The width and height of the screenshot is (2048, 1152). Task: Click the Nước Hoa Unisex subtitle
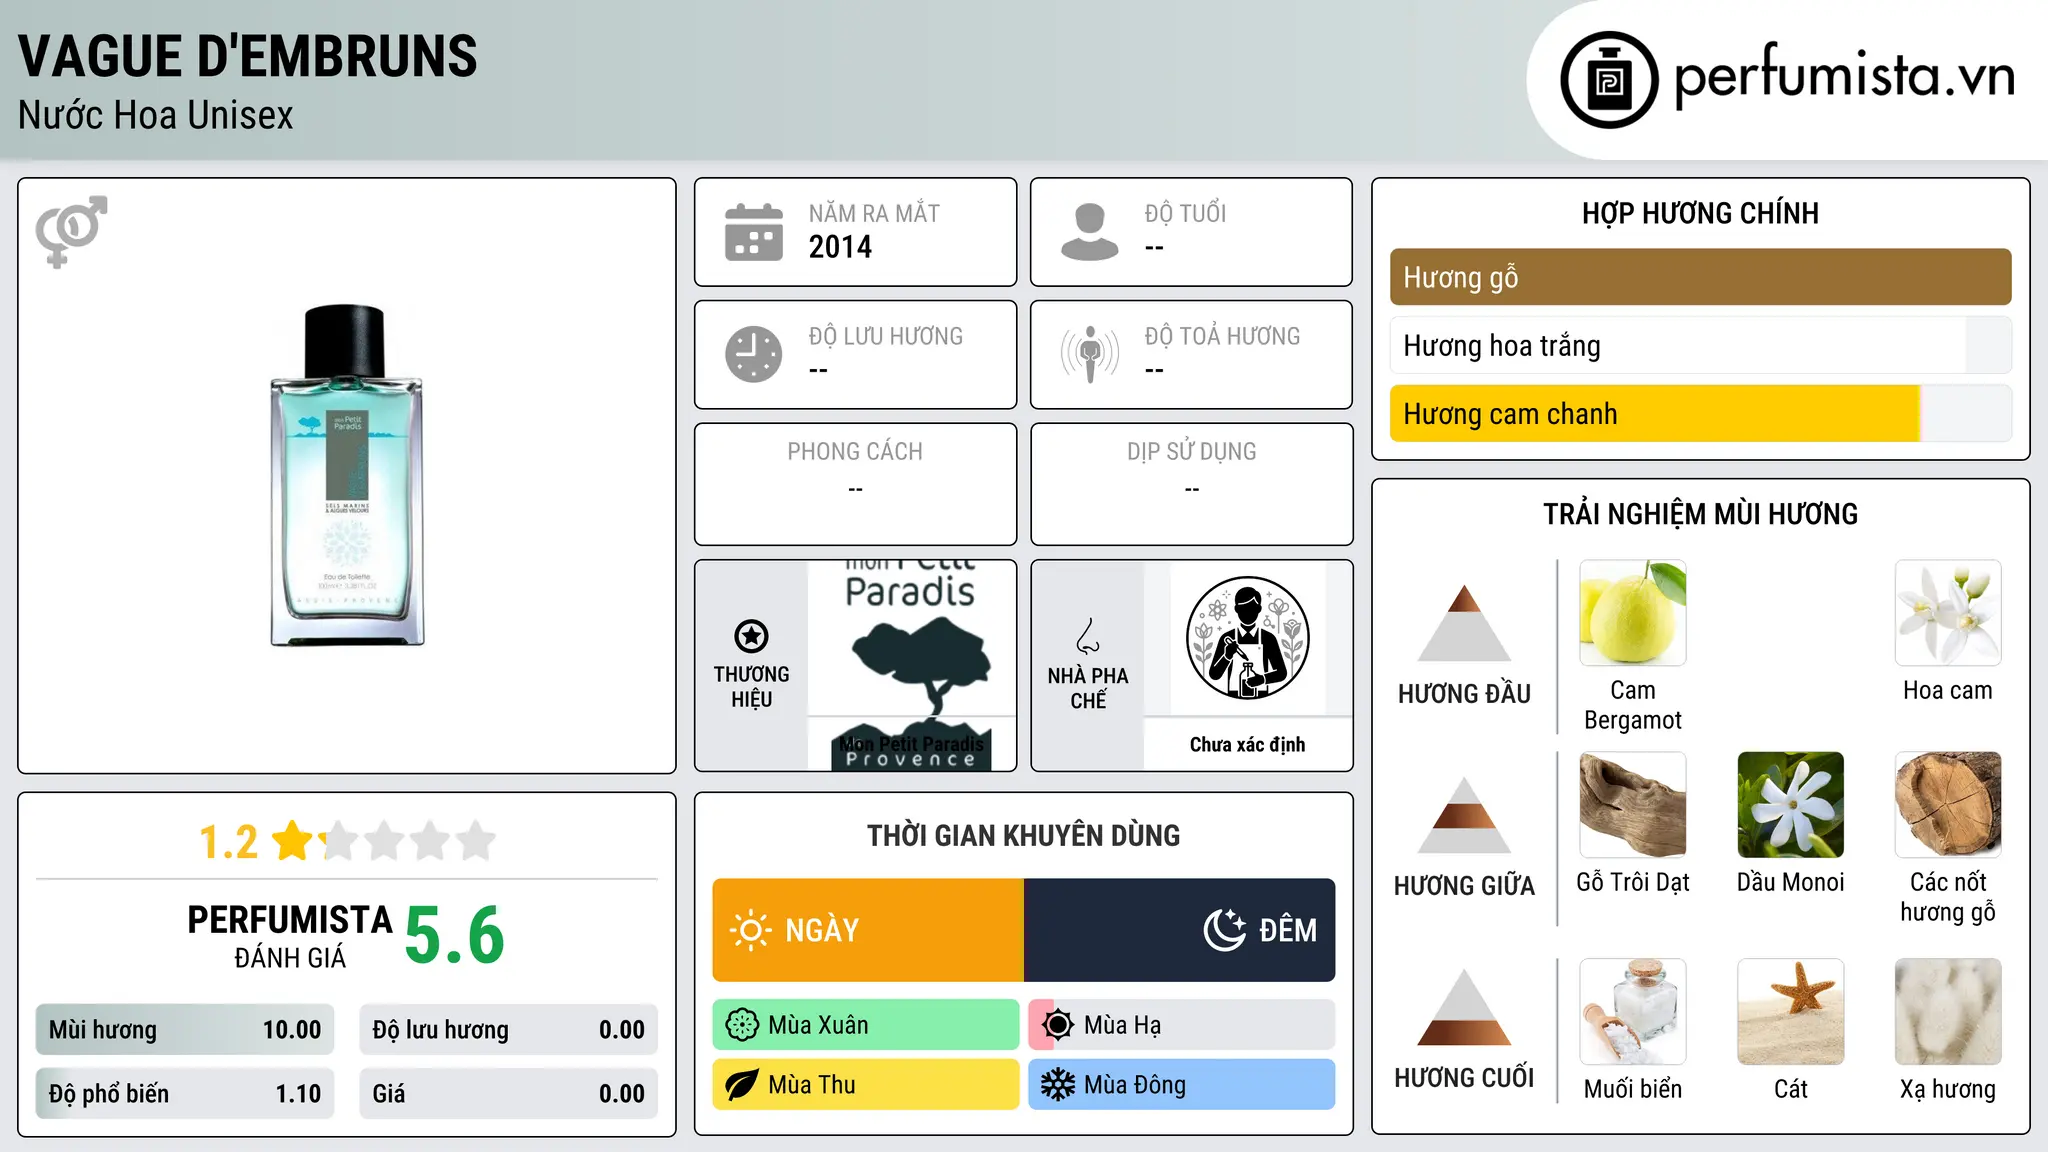click(156, 116)
